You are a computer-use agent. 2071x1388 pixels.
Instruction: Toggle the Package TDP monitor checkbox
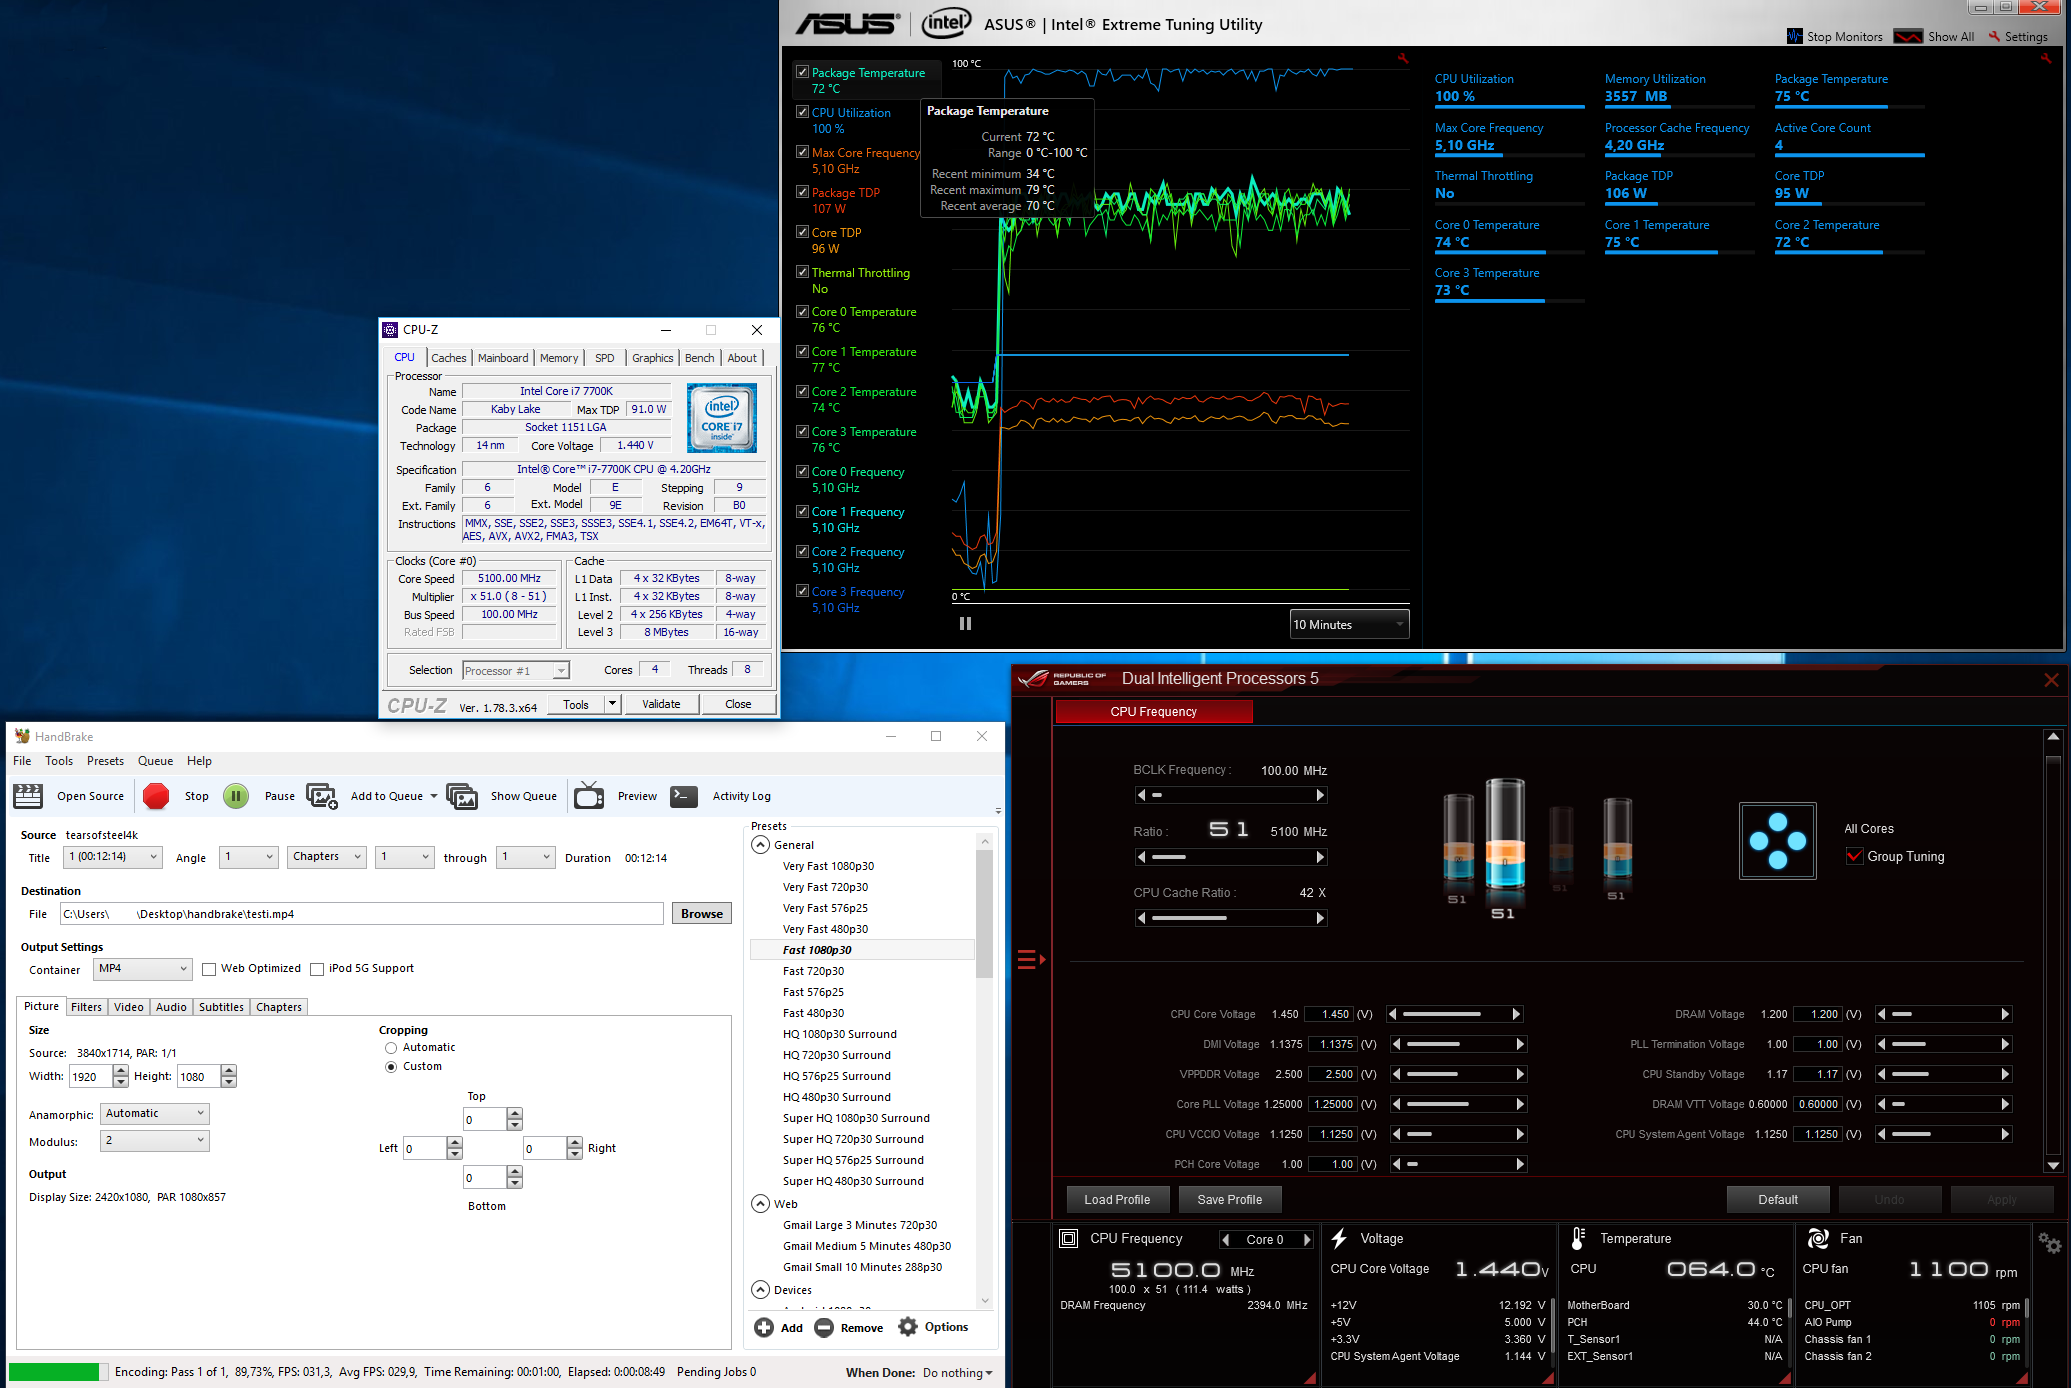tap(802, 192)
